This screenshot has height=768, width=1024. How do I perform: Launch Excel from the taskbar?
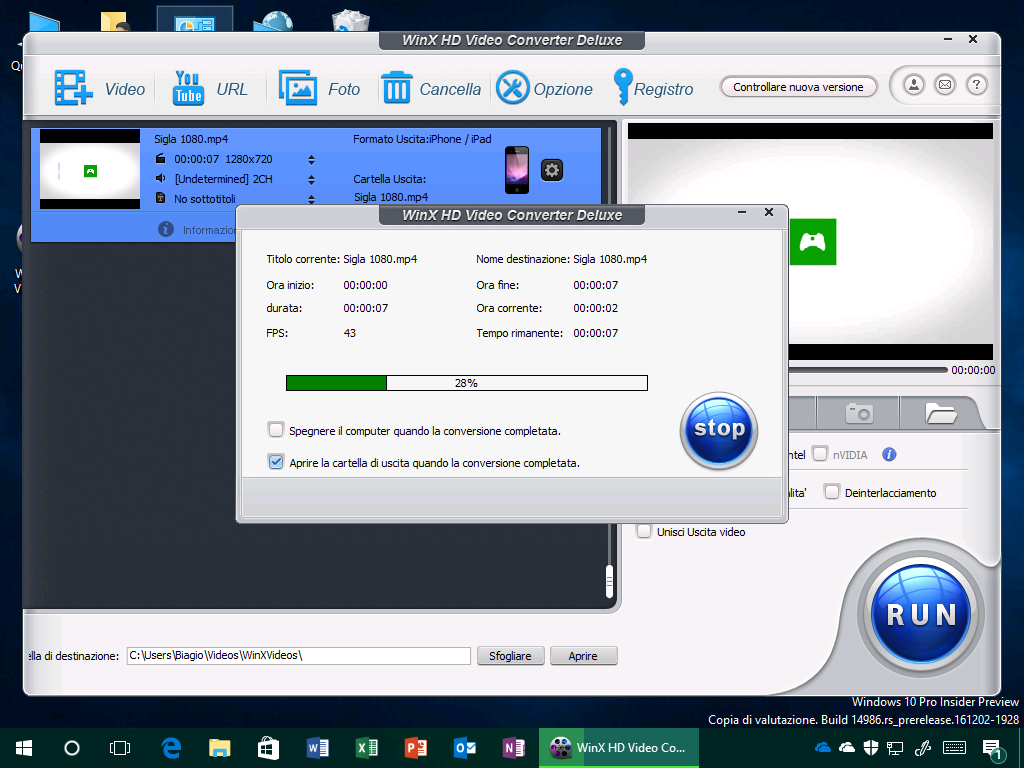click(366, 748)
